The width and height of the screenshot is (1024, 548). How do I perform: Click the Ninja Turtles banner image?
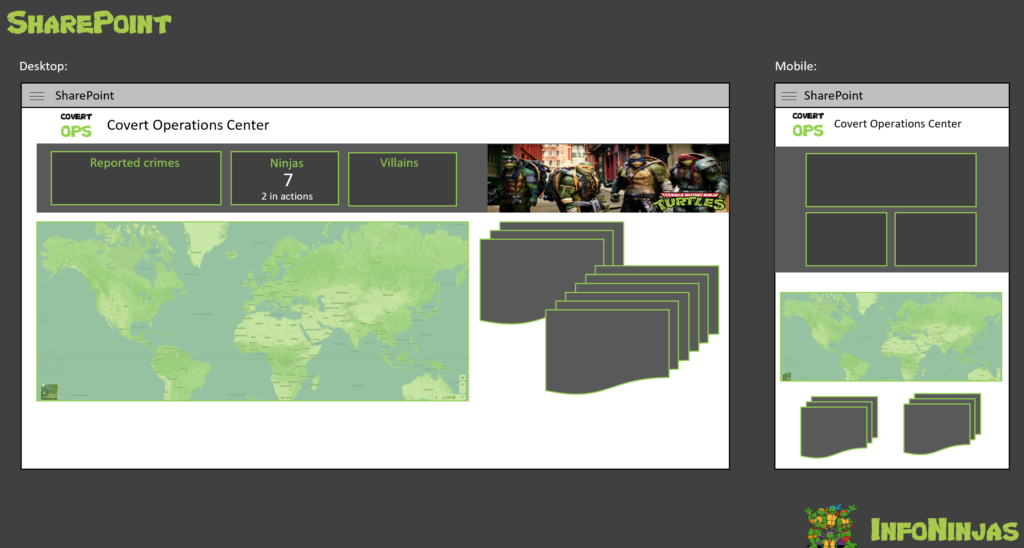tap(608, 178)
